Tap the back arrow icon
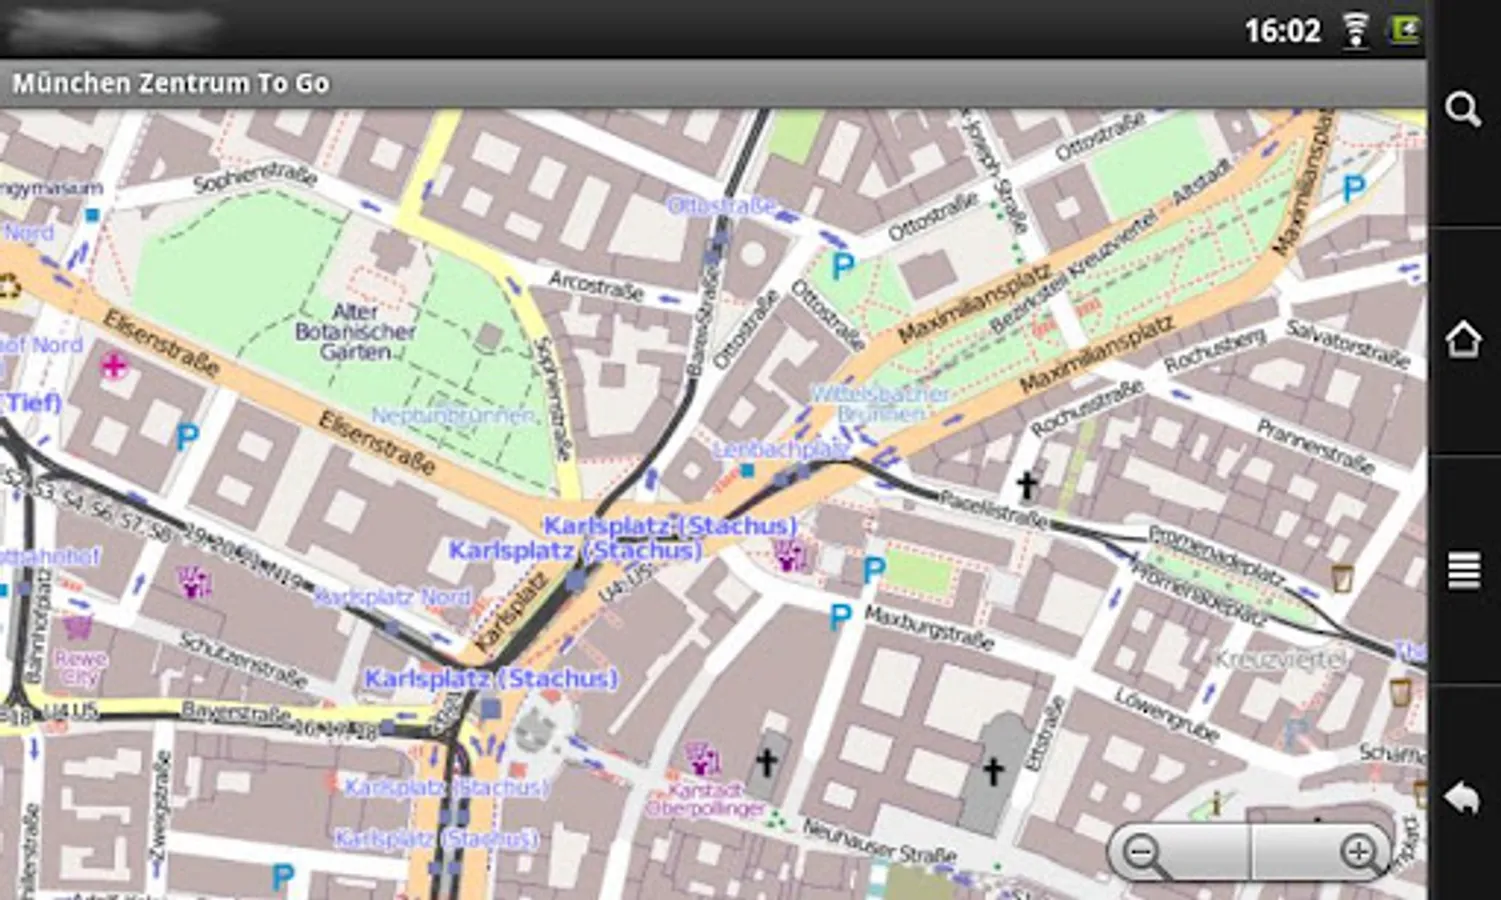The width and height of the screenshot is (1501, 900). click(x=1463, y=797)
